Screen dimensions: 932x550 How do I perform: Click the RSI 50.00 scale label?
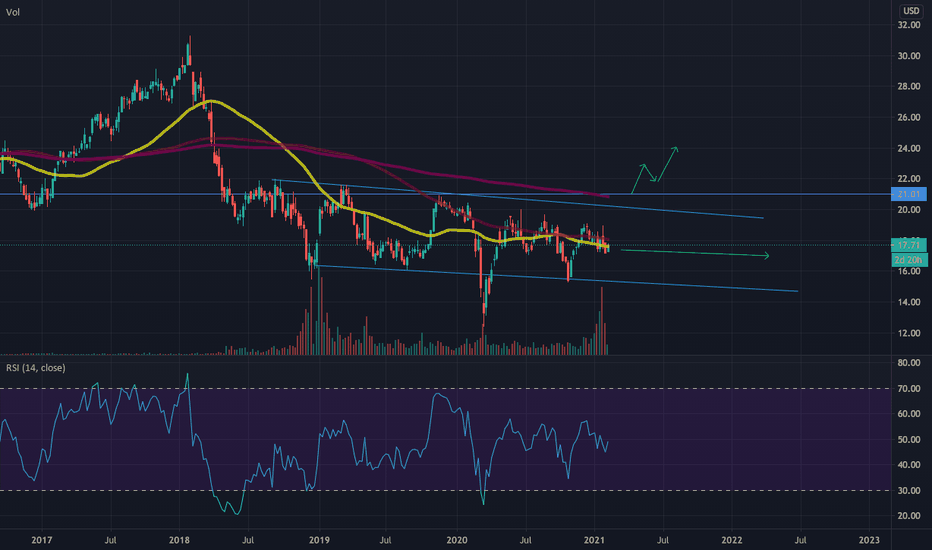click(909, 439)
